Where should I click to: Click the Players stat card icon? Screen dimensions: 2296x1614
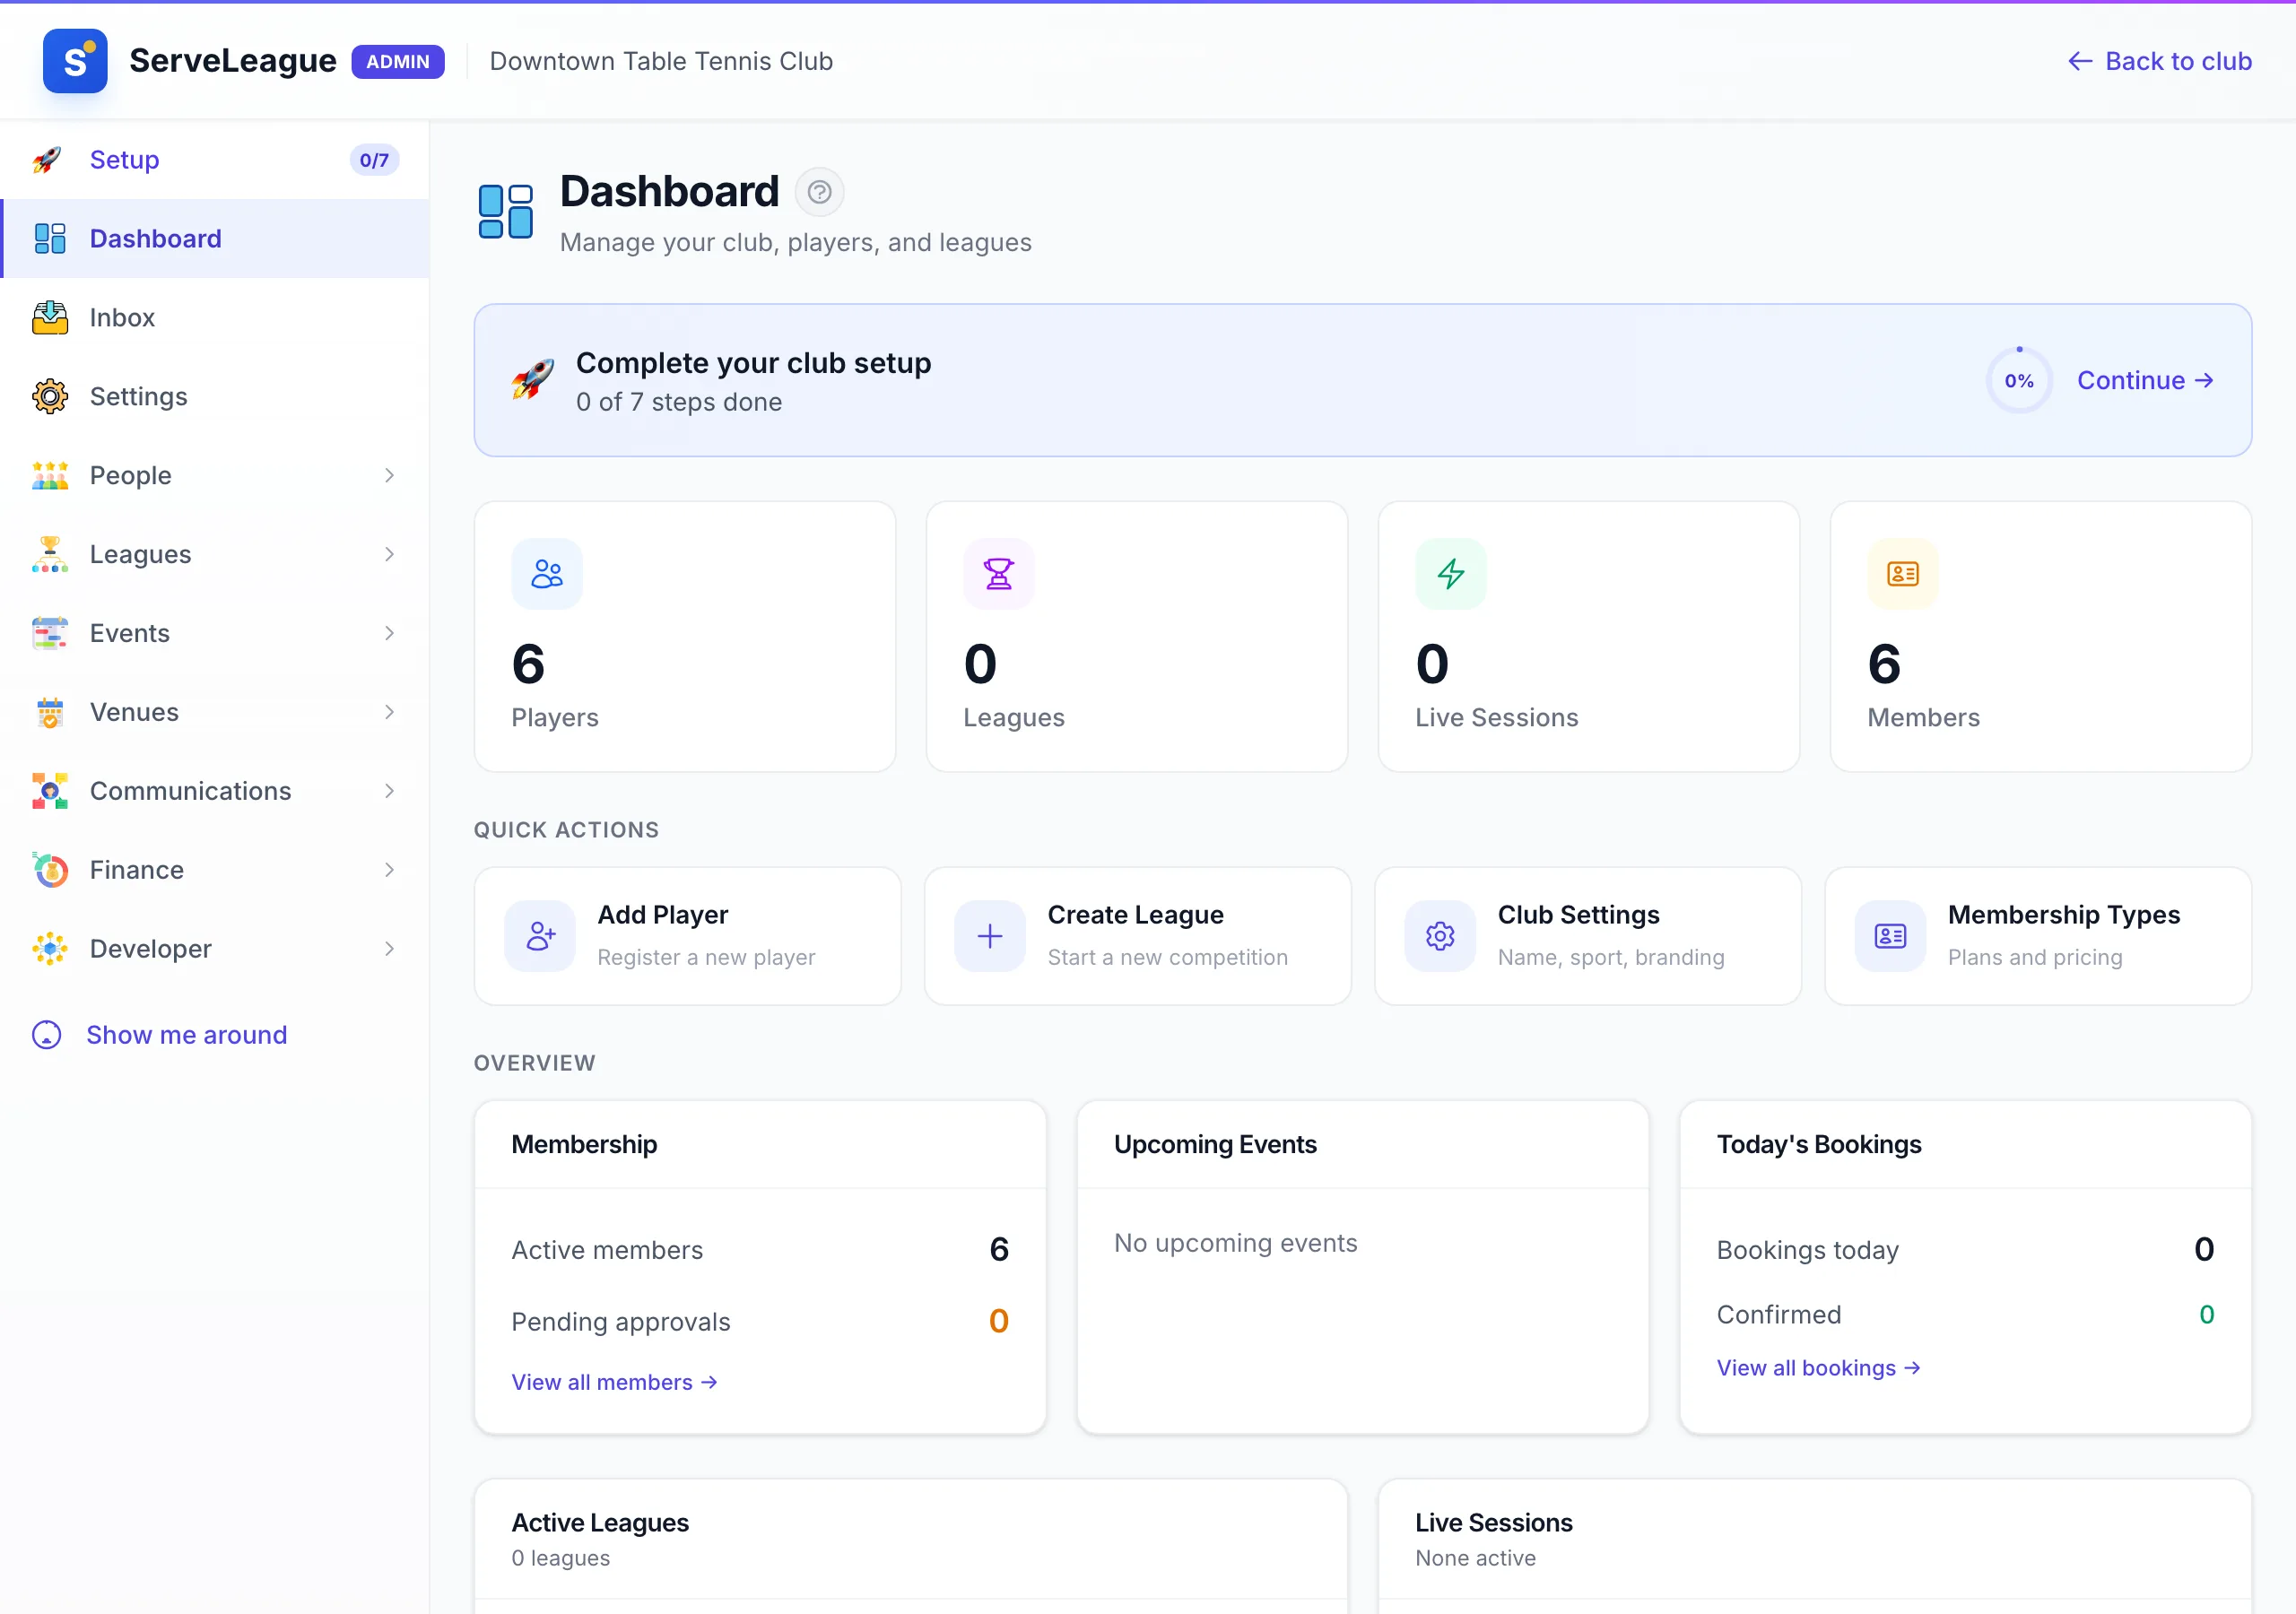click(x=547, y=574)
